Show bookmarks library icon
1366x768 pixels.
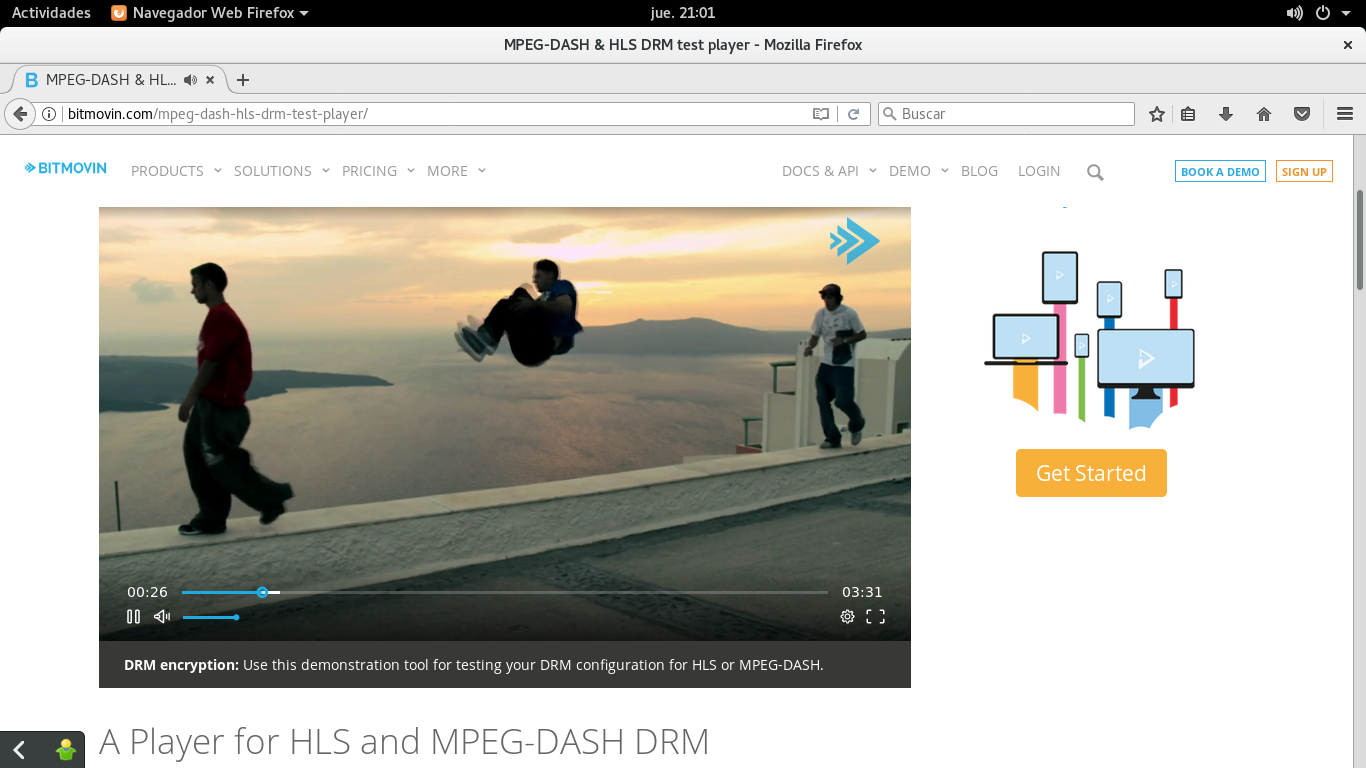point(1188,114)
